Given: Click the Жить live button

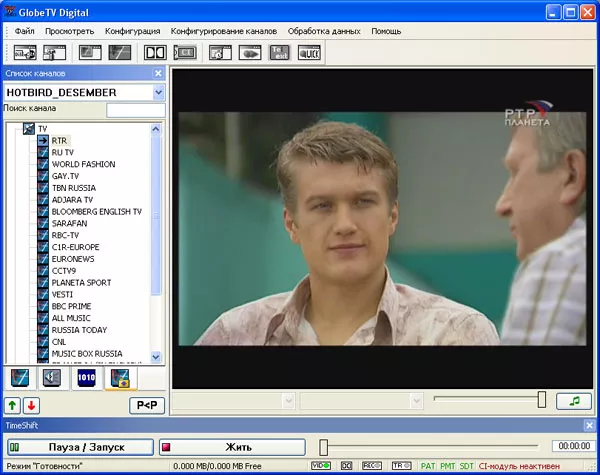Looking at the screenshot, I should point(232,447).
